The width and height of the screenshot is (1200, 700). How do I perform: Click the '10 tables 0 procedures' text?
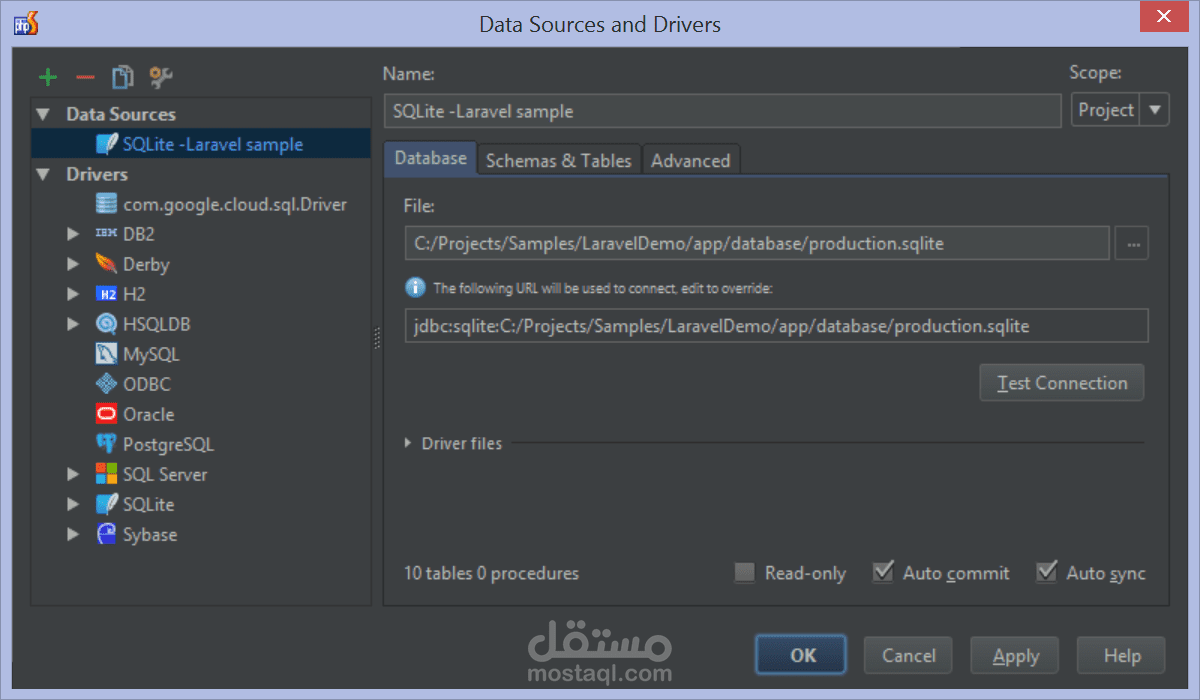coord(491,573)
